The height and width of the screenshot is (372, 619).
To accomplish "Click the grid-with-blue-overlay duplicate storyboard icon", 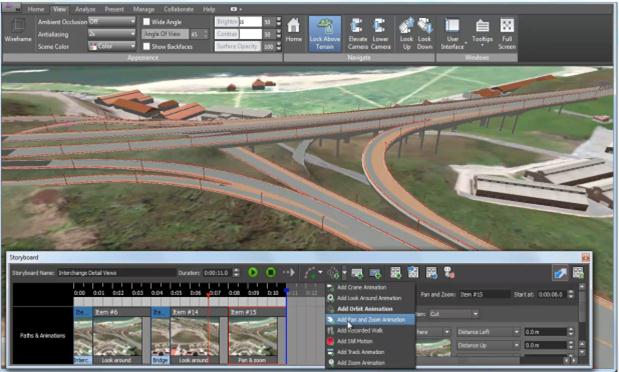I will [413, 272].
